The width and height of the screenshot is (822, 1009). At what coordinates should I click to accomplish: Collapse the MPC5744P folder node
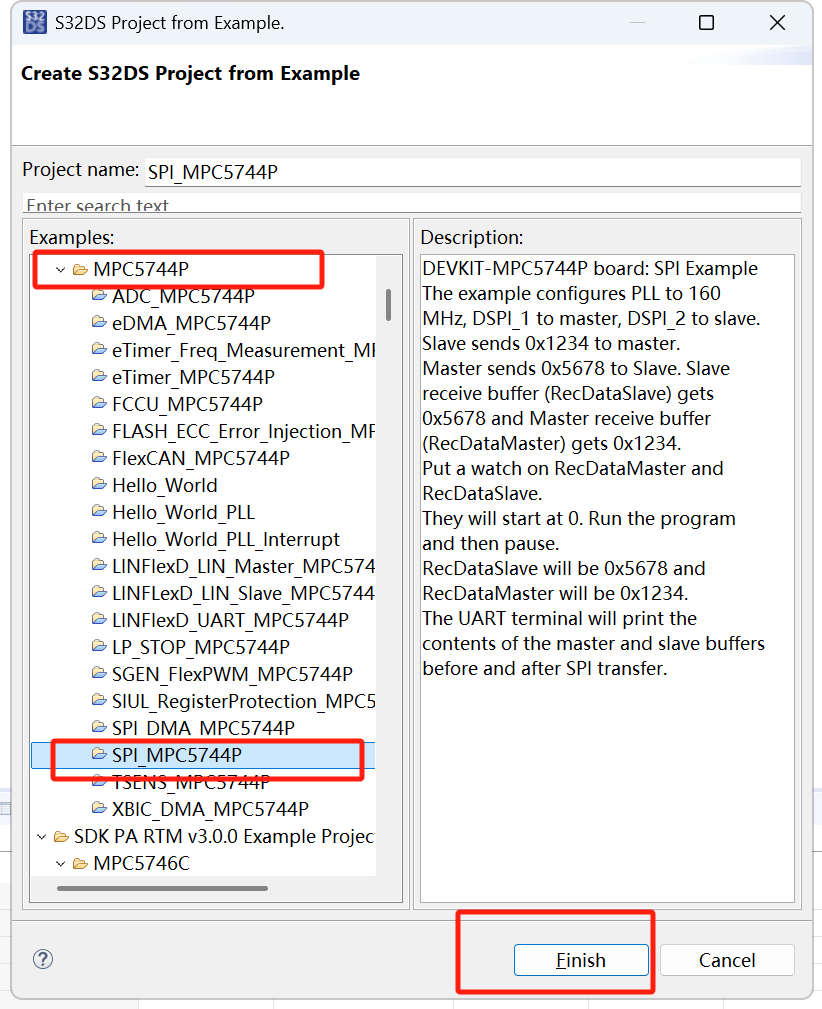(61, 270)
